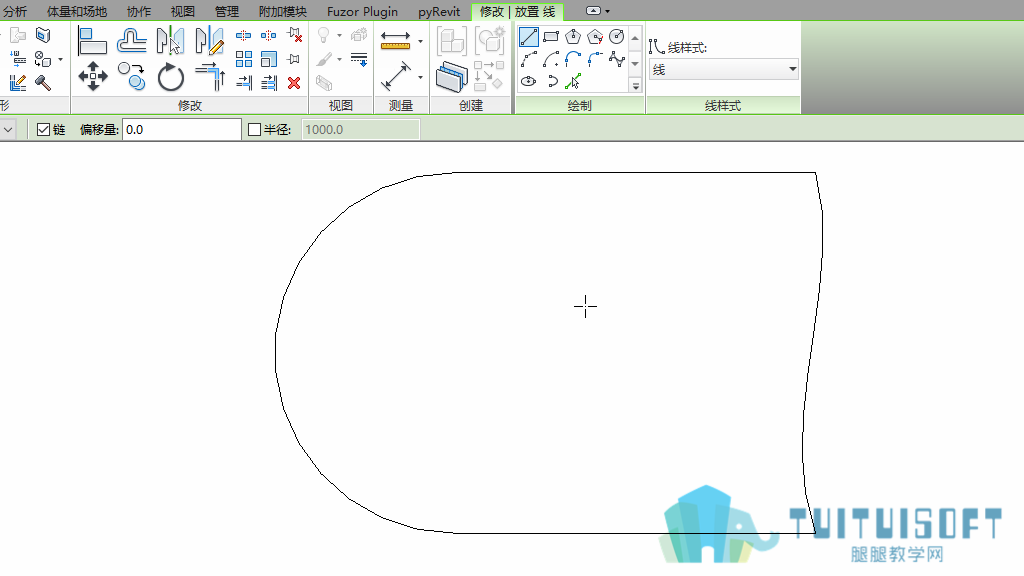Select the Spline draw tool

[x=616, y=59]
